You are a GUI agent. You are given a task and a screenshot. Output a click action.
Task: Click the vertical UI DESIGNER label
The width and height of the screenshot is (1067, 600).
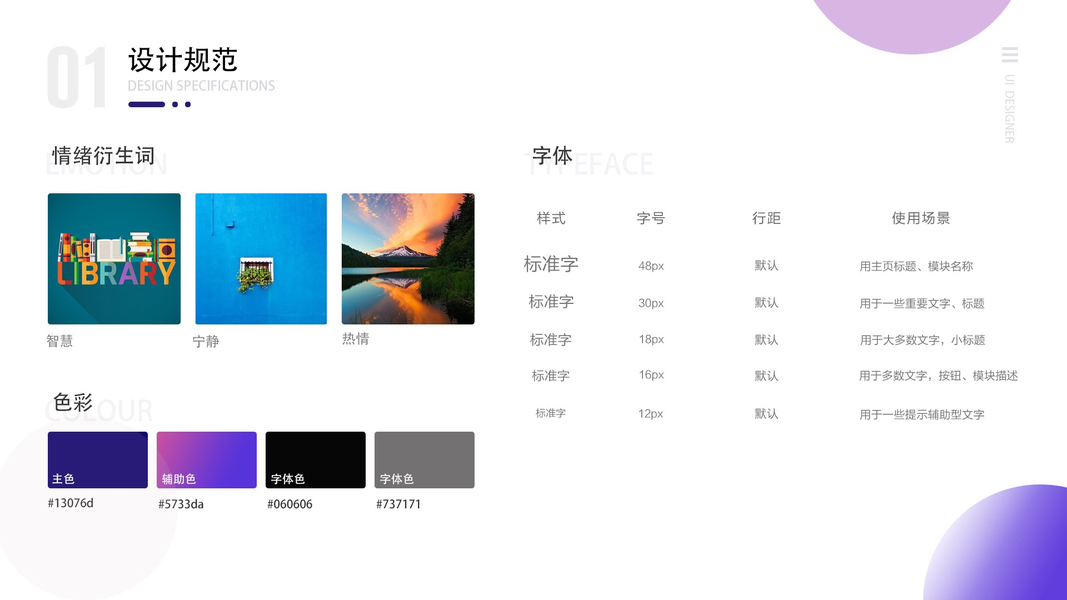(x=1010, y=108)
